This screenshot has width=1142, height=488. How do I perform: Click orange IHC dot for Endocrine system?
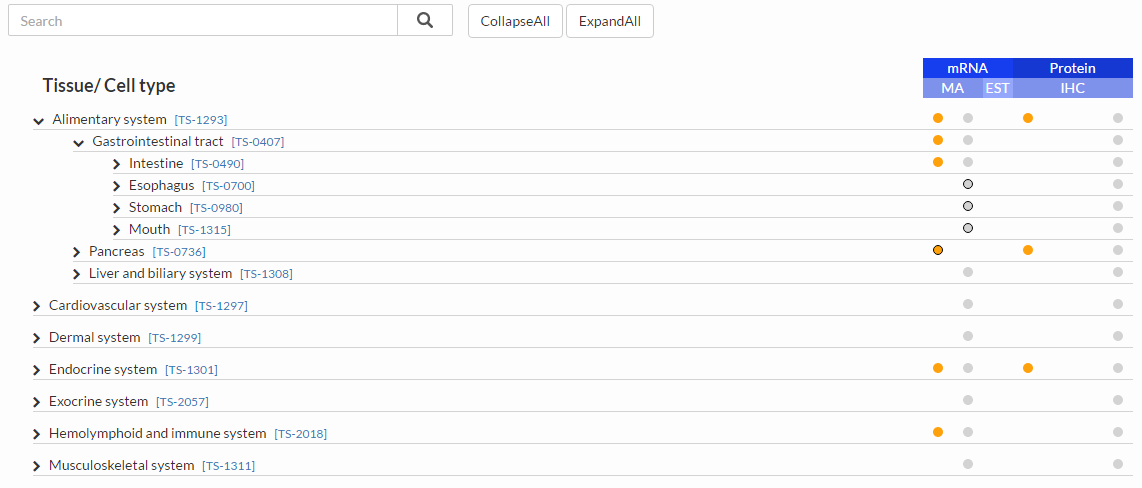pos(1028,368)
